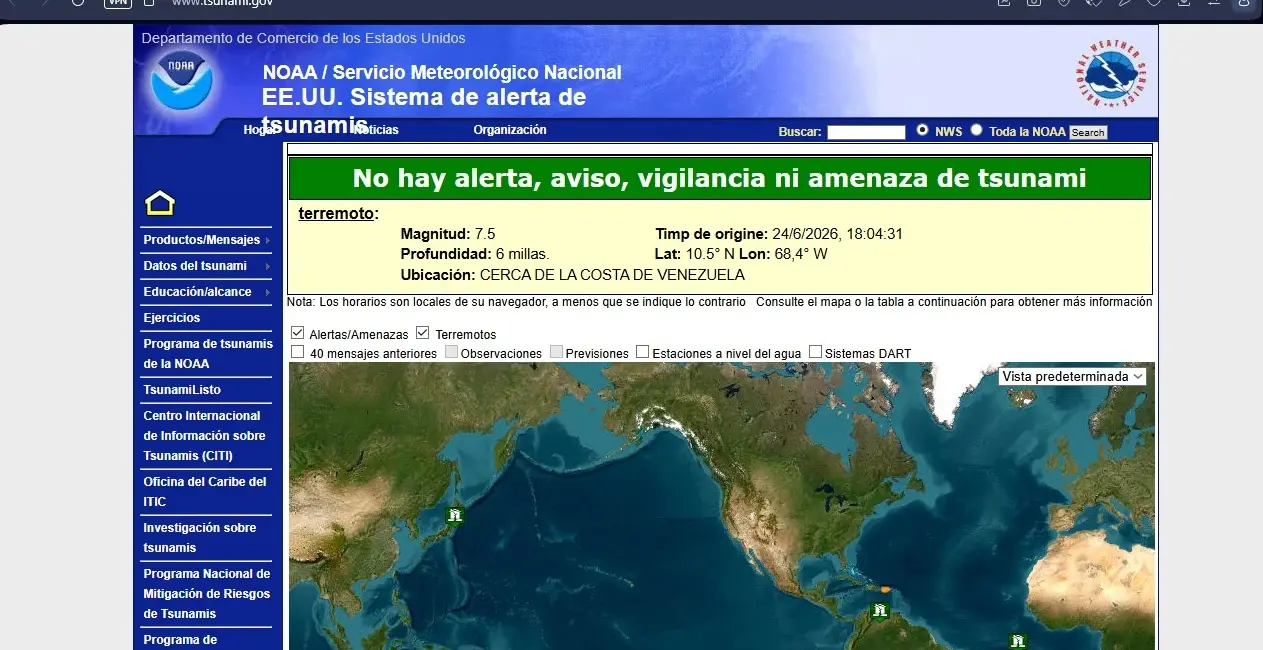Go to the yellow home icon in sidebar
This screenshot has width=1263, height=650.
point(160,203)
